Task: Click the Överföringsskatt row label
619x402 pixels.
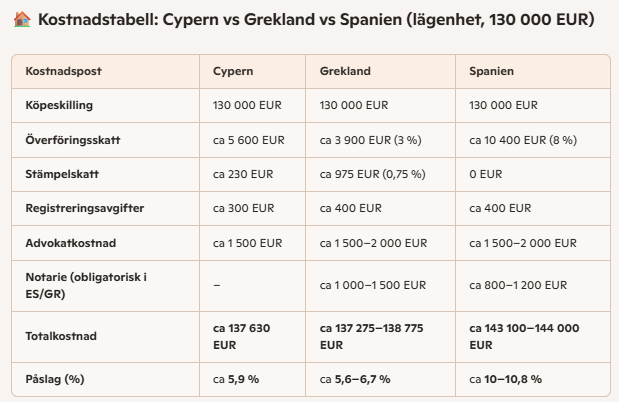Action: [x=72, y=140]
